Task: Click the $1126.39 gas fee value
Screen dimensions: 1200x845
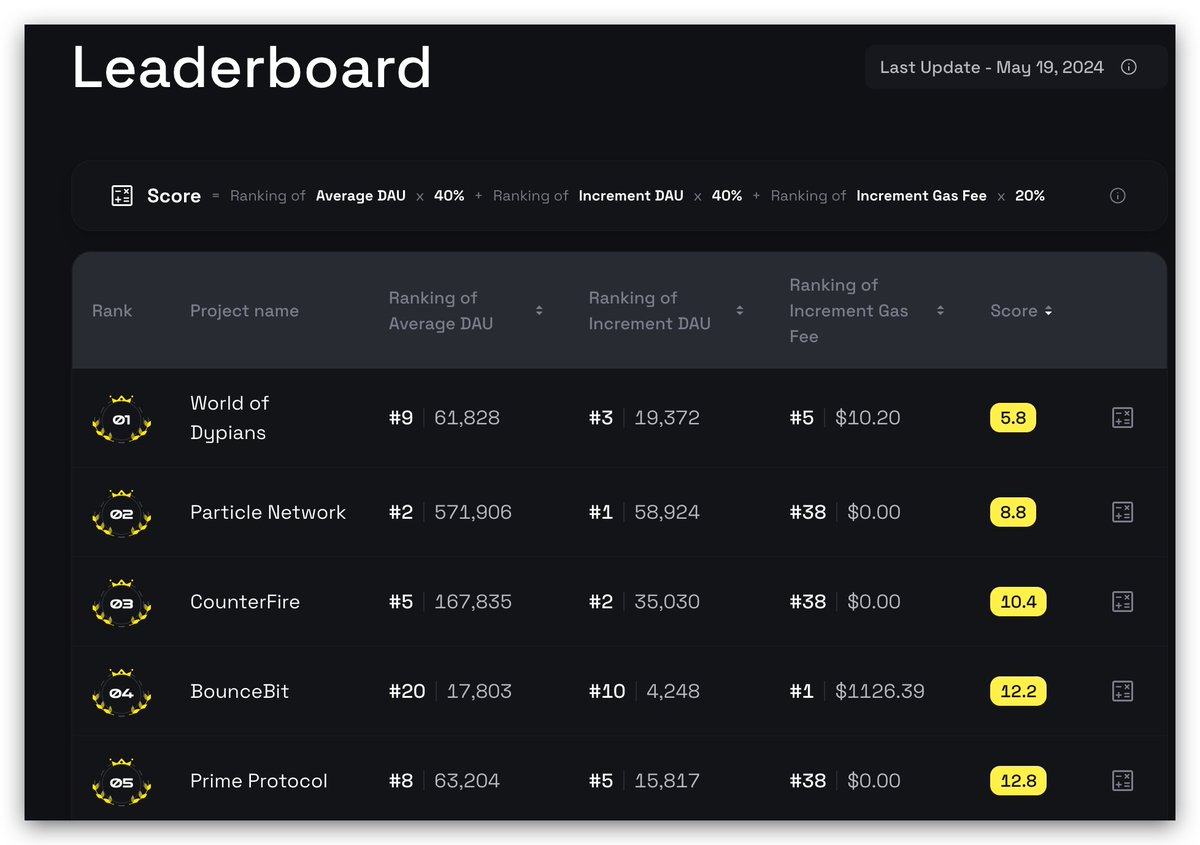Action: pos(880,691)
